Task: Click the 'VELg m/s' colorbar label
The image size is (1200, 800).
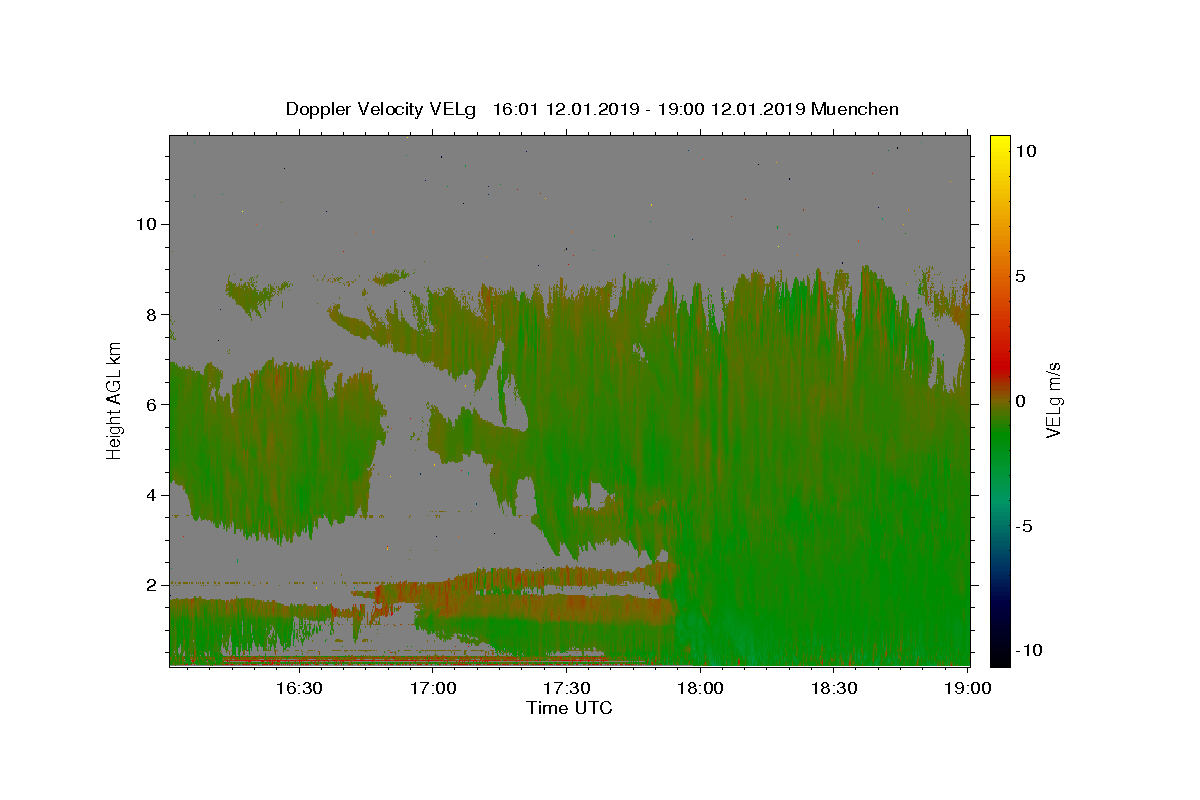Action: coord(1053,400)
